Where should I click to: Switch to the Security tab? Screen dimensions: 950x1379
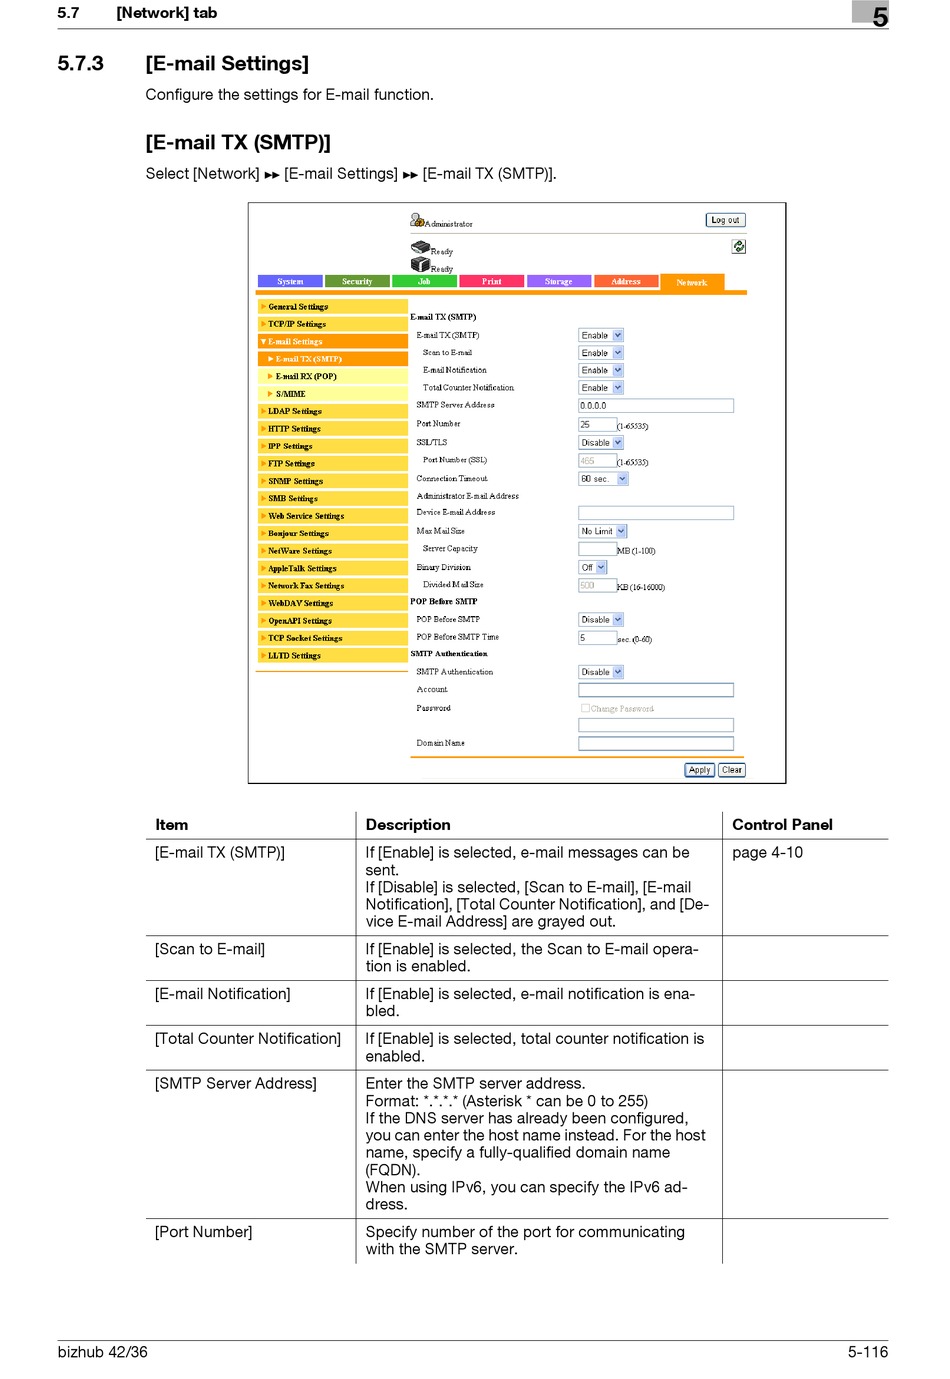pos(357,282)
